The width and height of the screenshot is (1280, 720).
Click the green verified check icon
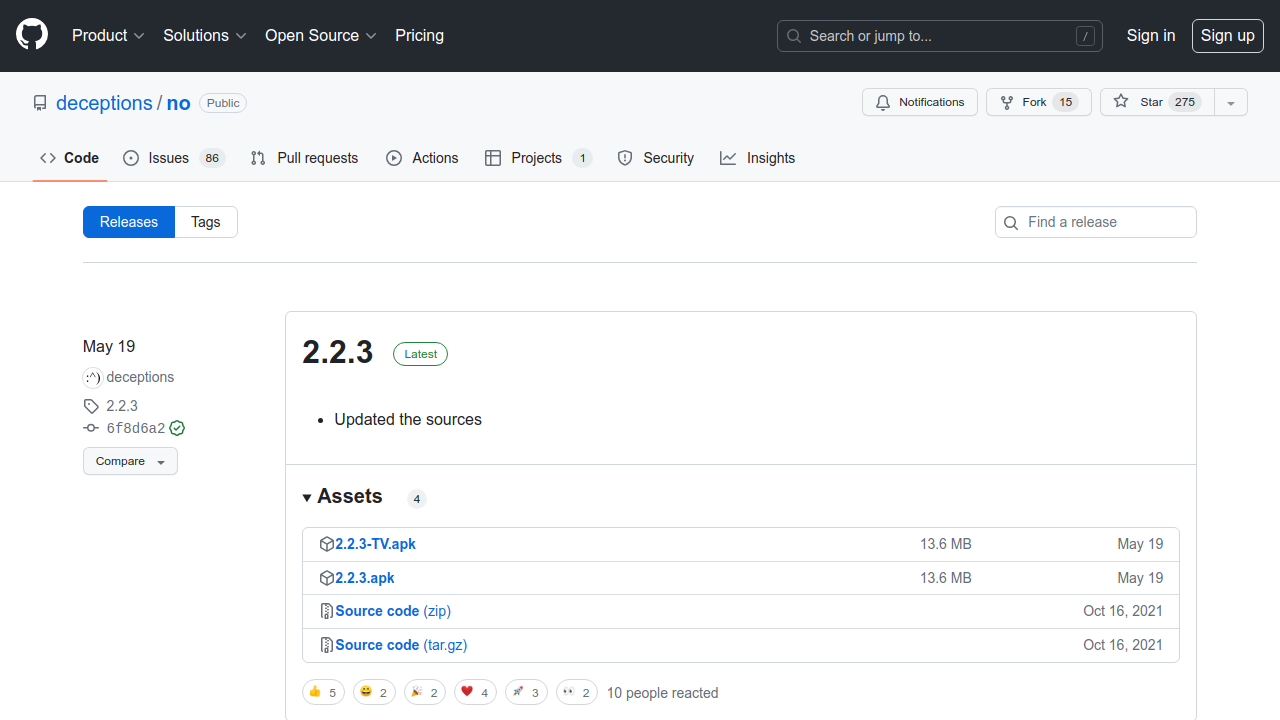click(x=177, y=428)
